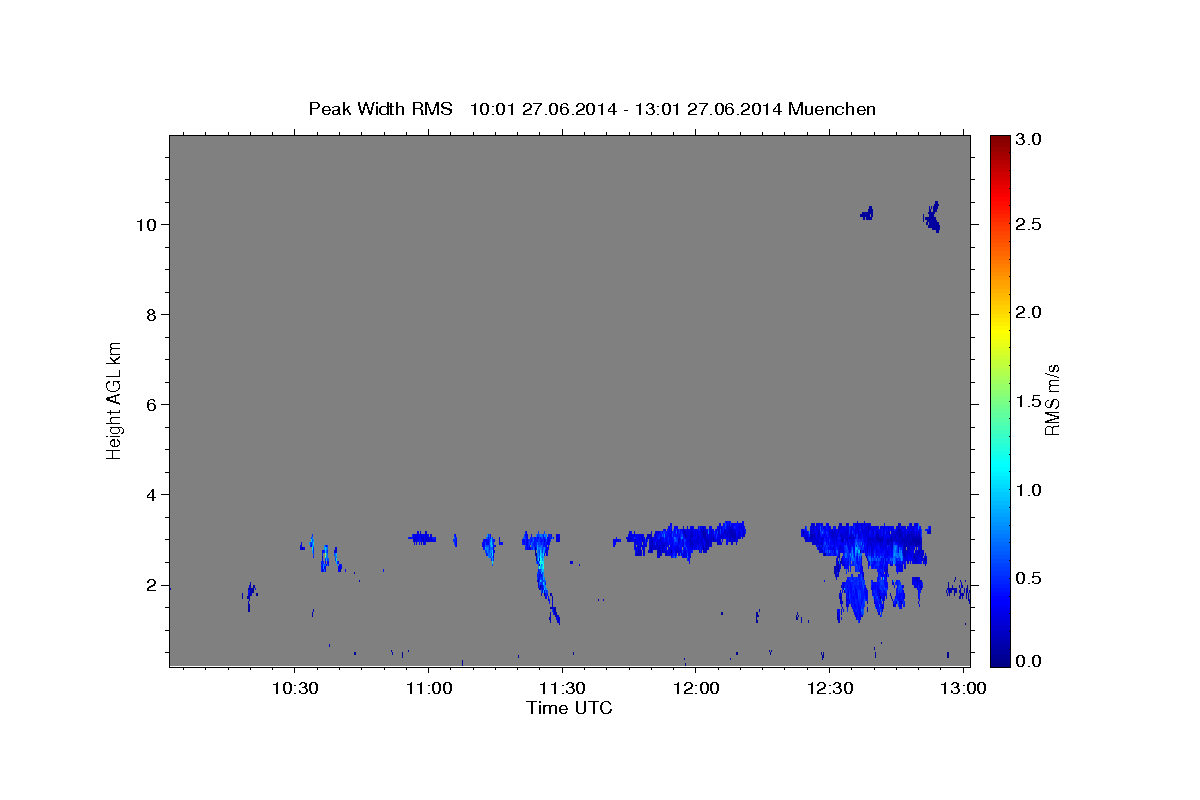Click the plot title 'Peak Width RMS'

point(380,109)
